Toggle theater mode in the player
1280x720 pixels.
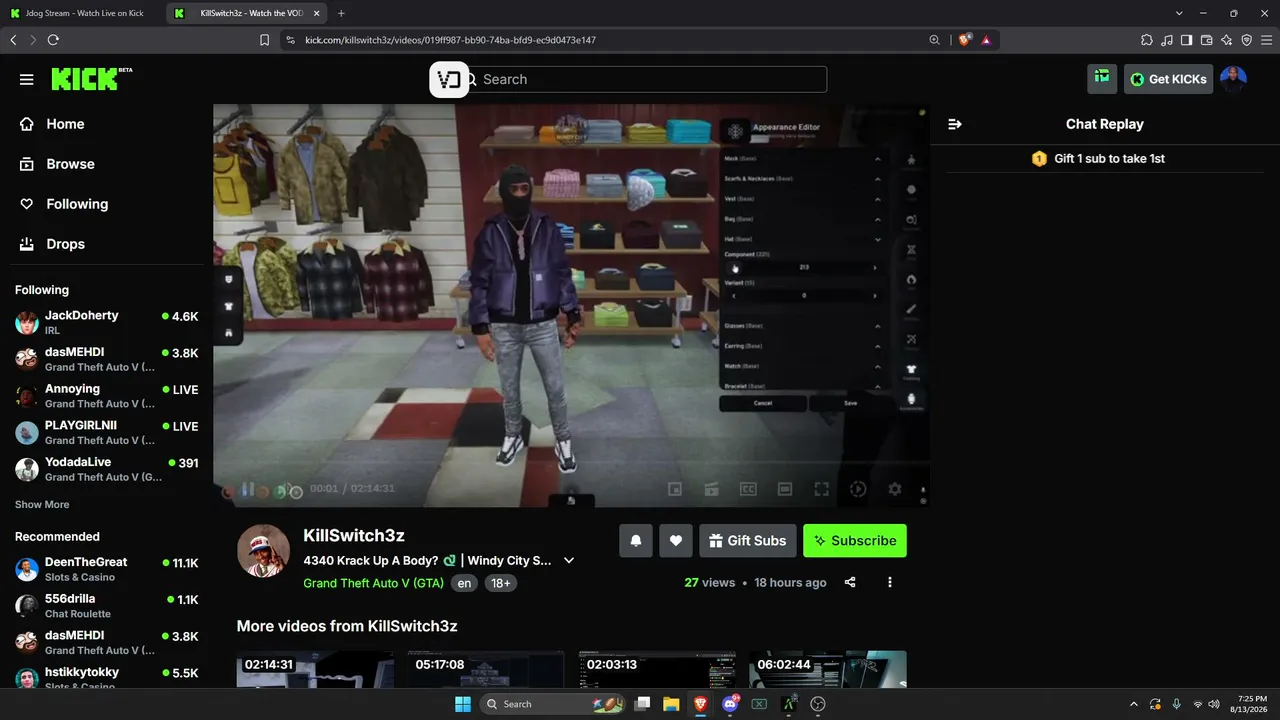click(785, 489)
